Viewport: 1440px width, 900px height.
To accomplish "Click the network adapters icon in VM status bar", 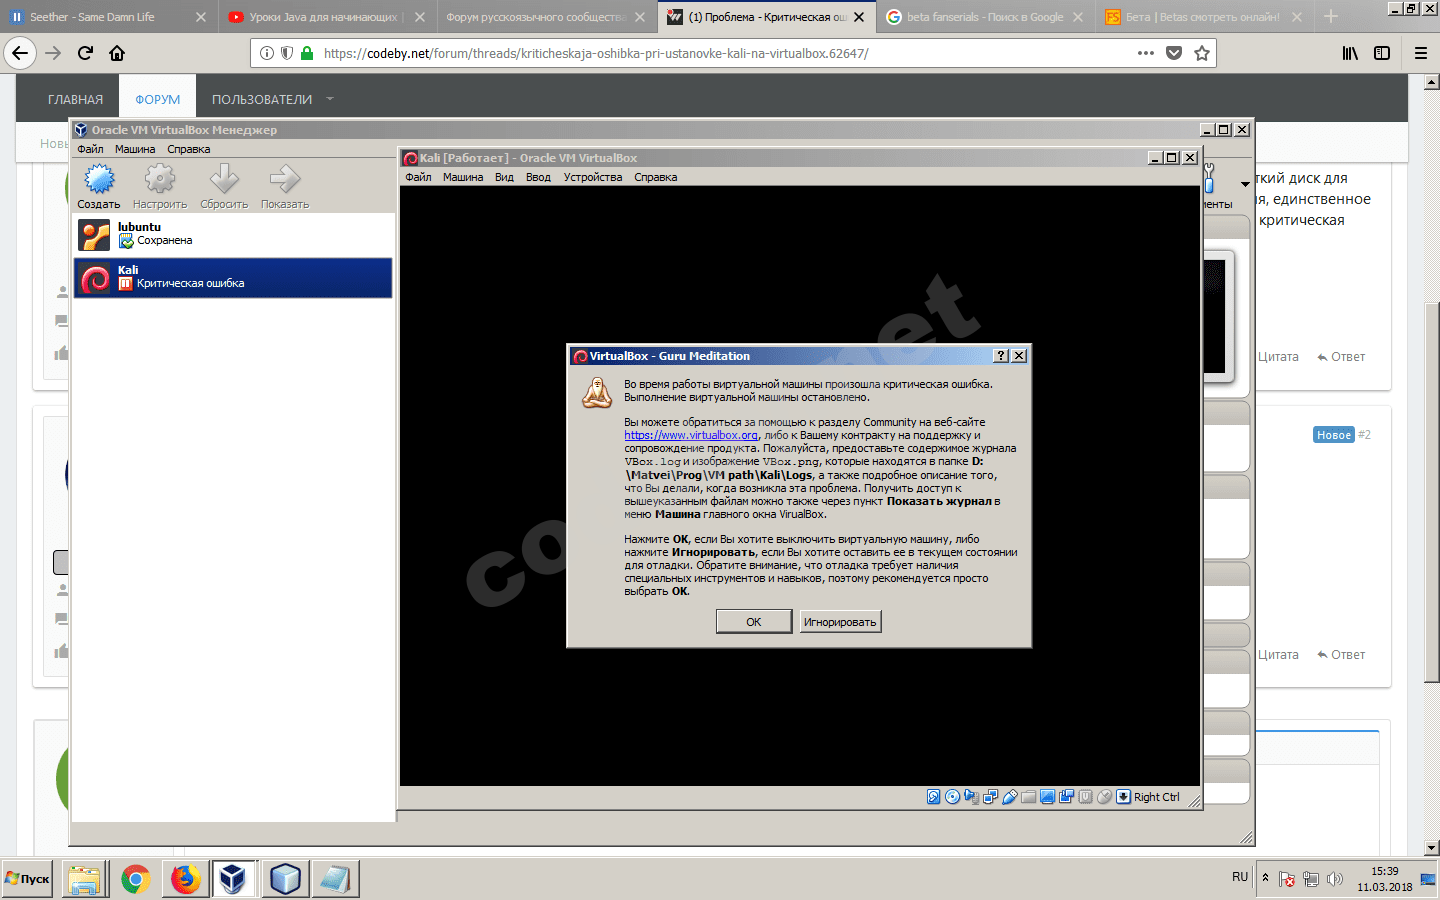I will (990, 797).
